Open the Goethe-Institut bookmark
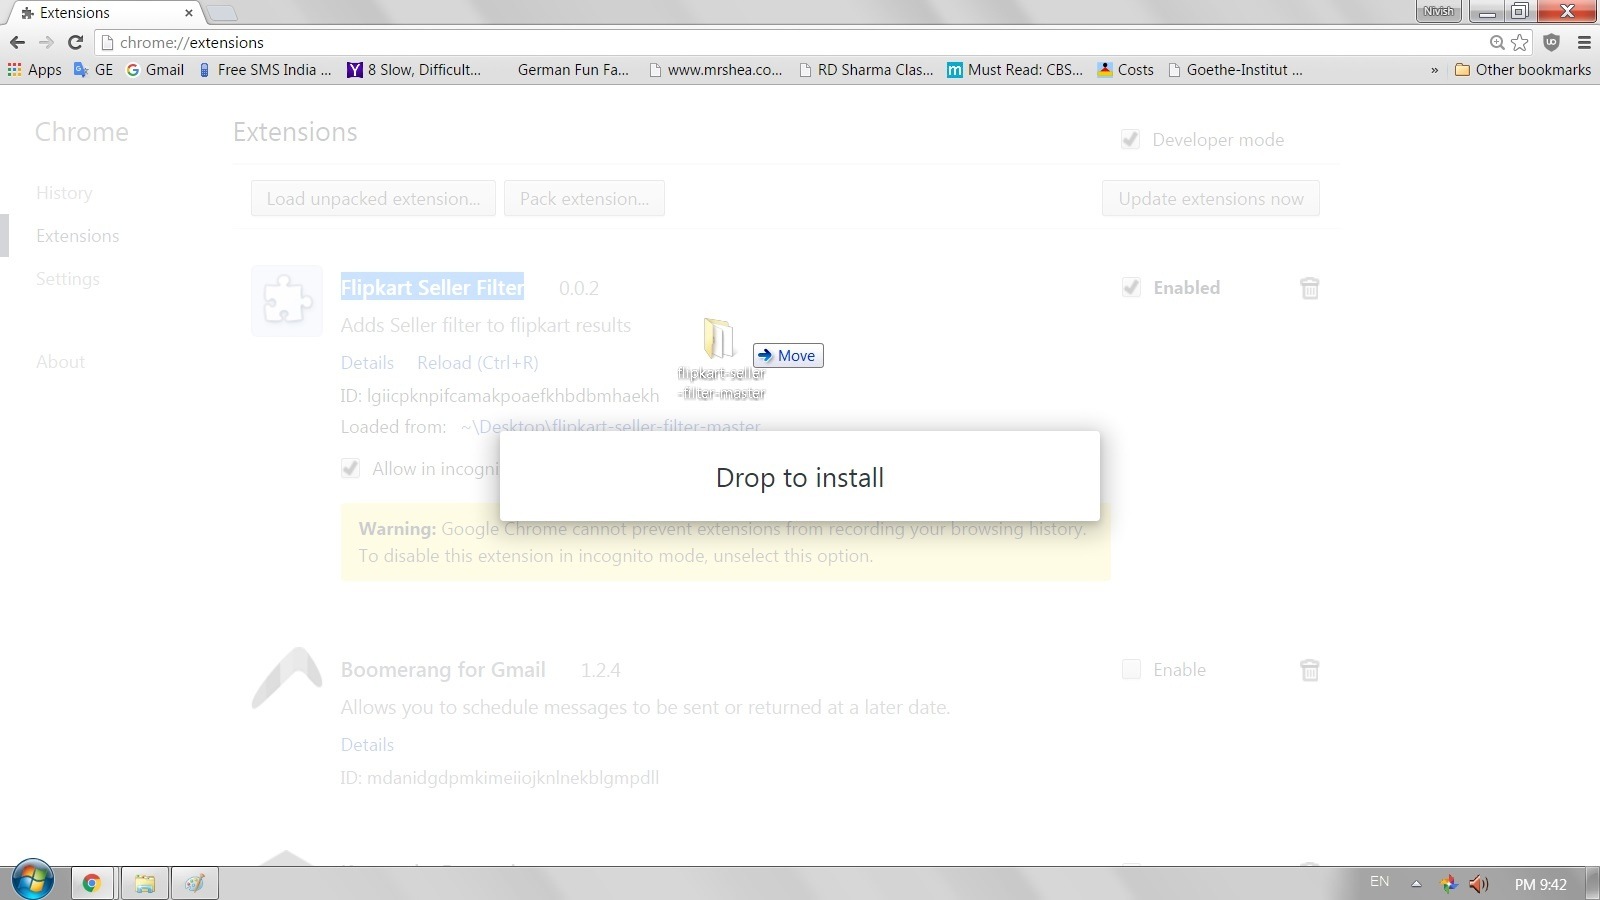The image size is (1600, 900). tap(1235, 70)
